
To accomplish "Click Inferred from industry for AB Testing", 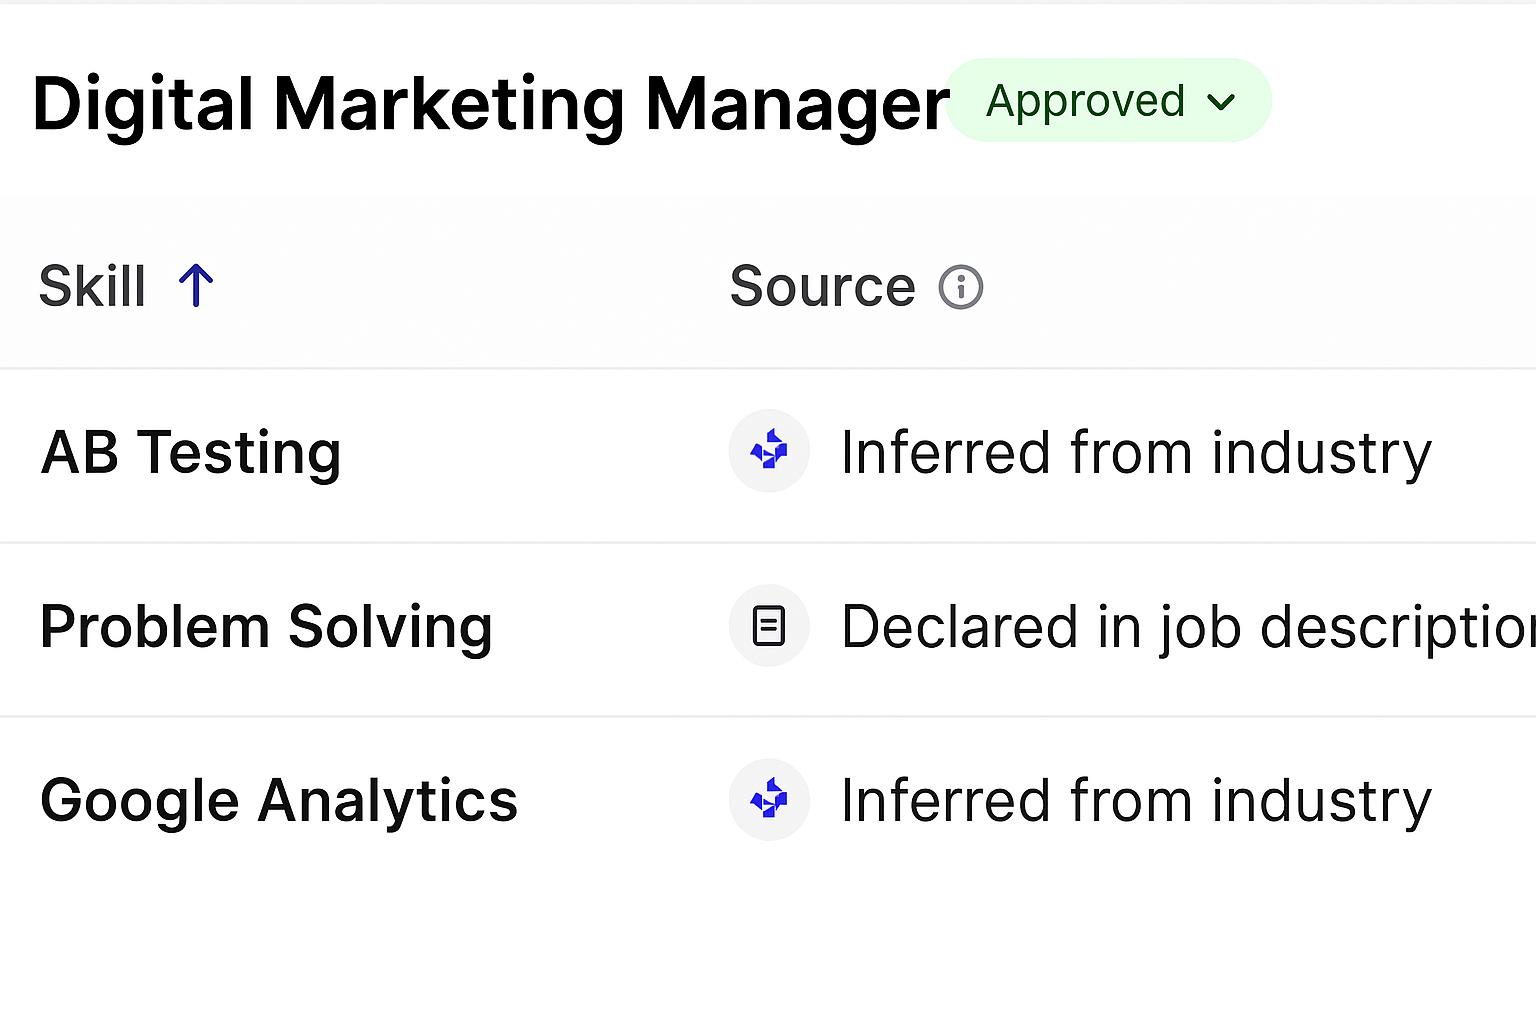I will (x=1136, y=453).
